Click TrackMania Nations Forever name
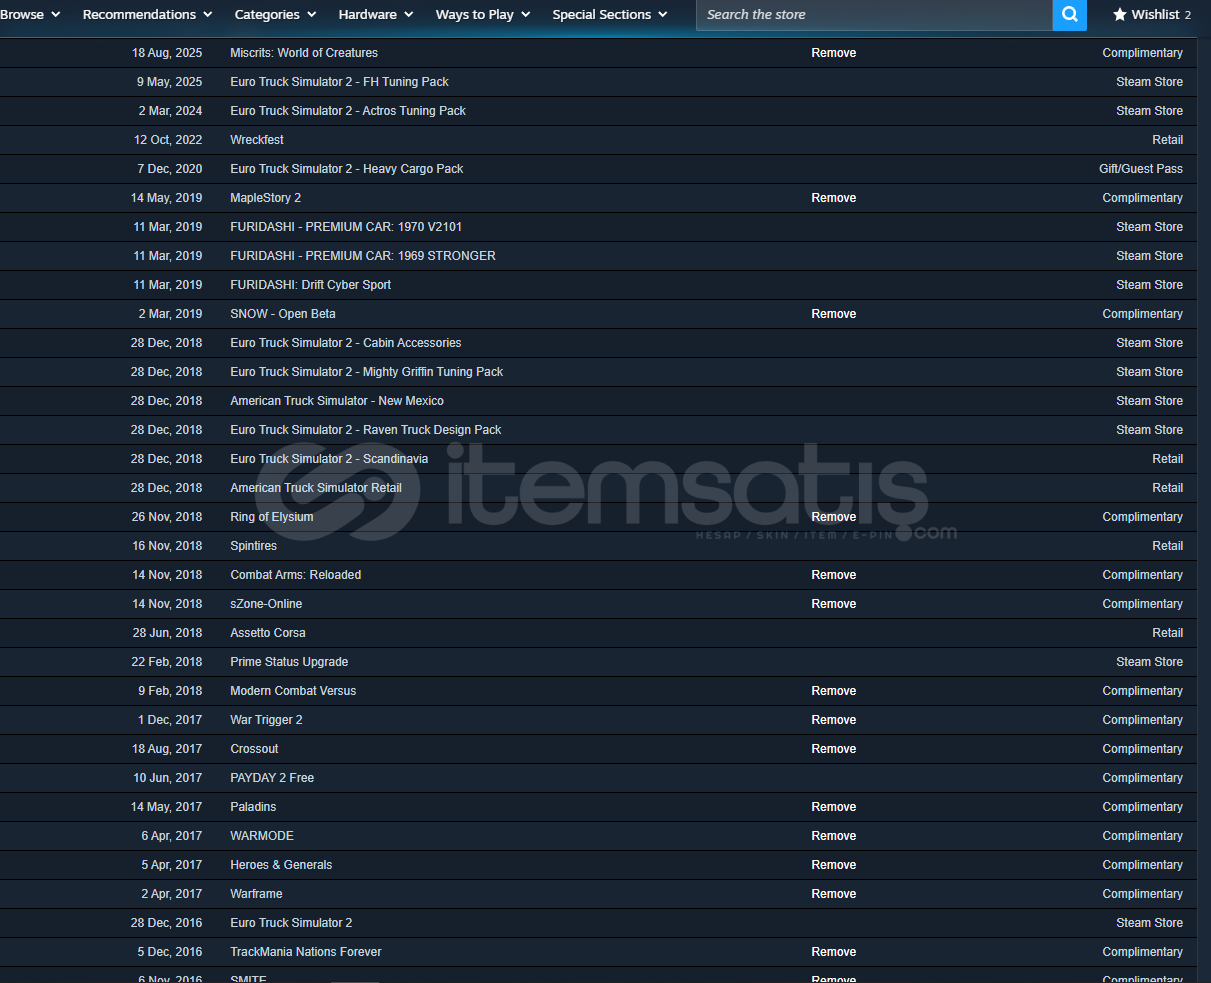This screenshot has width=1211, height=983. click(306, 952)
